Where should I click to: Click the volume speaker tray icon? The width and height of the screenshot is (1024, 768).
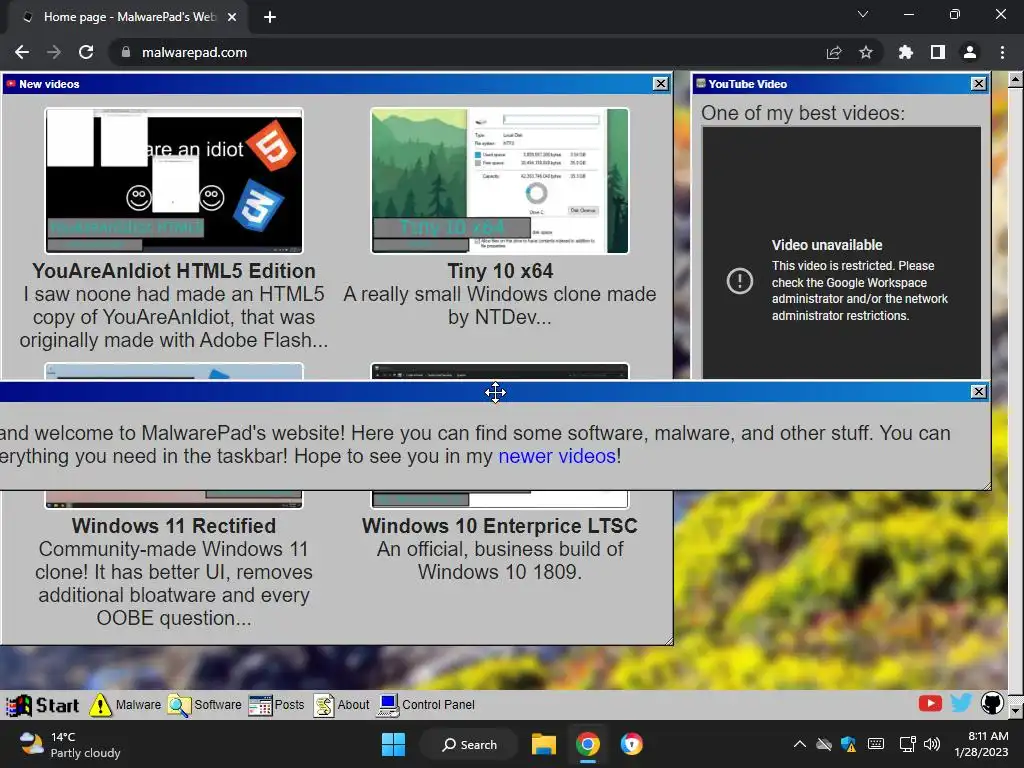pyautogui.click(x=932, y=744)
